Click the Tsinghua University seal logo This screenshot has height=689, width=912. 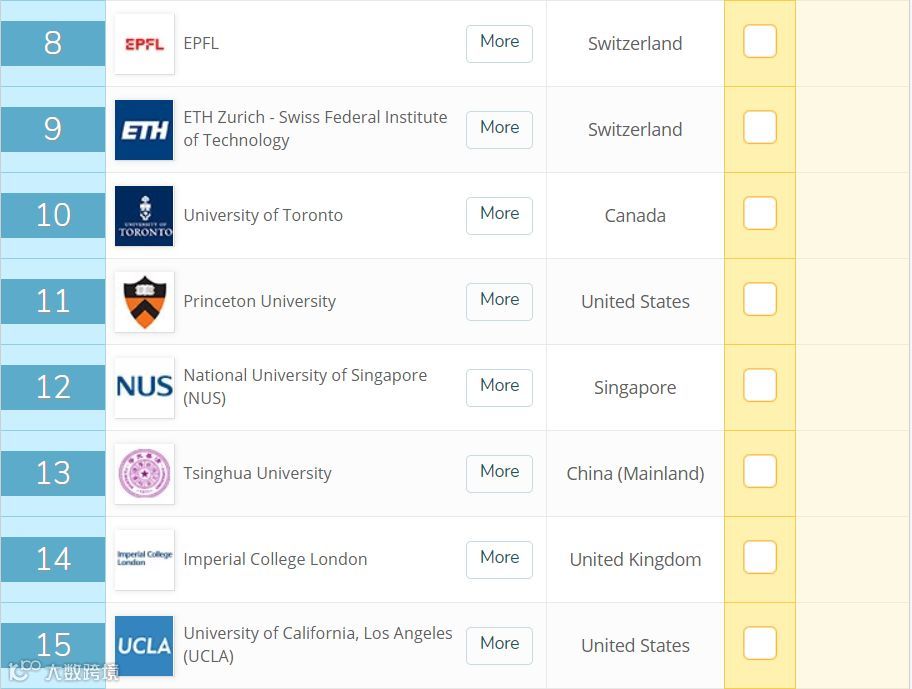coord(144,474)
